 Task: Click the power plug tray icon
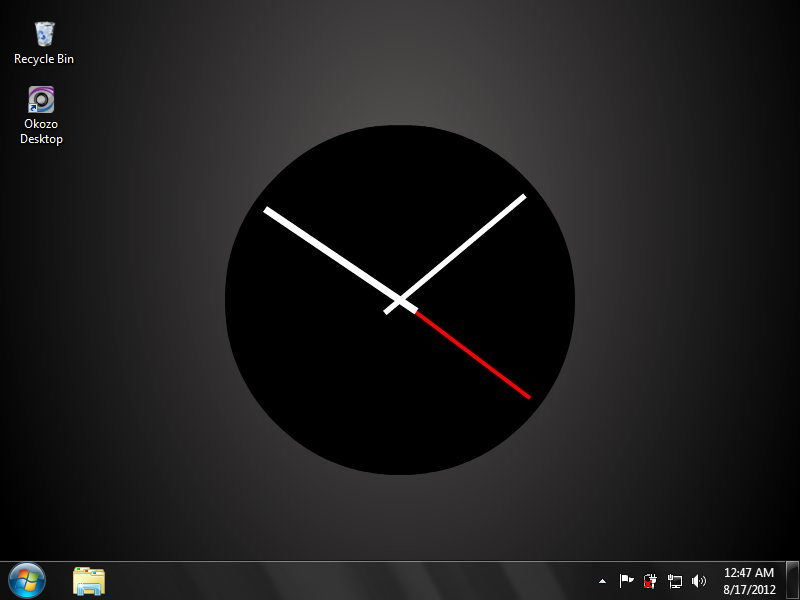coord(649,581)
